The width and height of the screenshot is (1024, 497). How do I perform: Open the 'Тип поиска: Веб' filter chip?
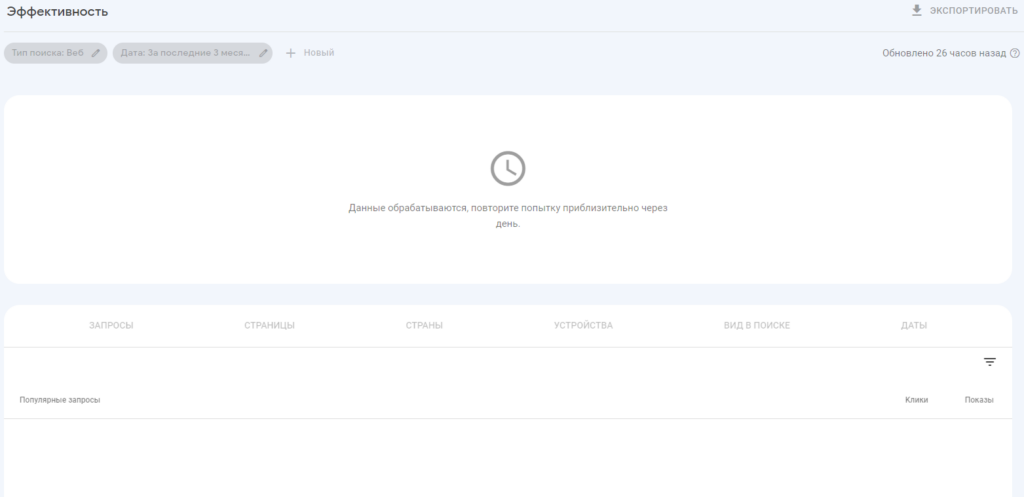point(47,53)
